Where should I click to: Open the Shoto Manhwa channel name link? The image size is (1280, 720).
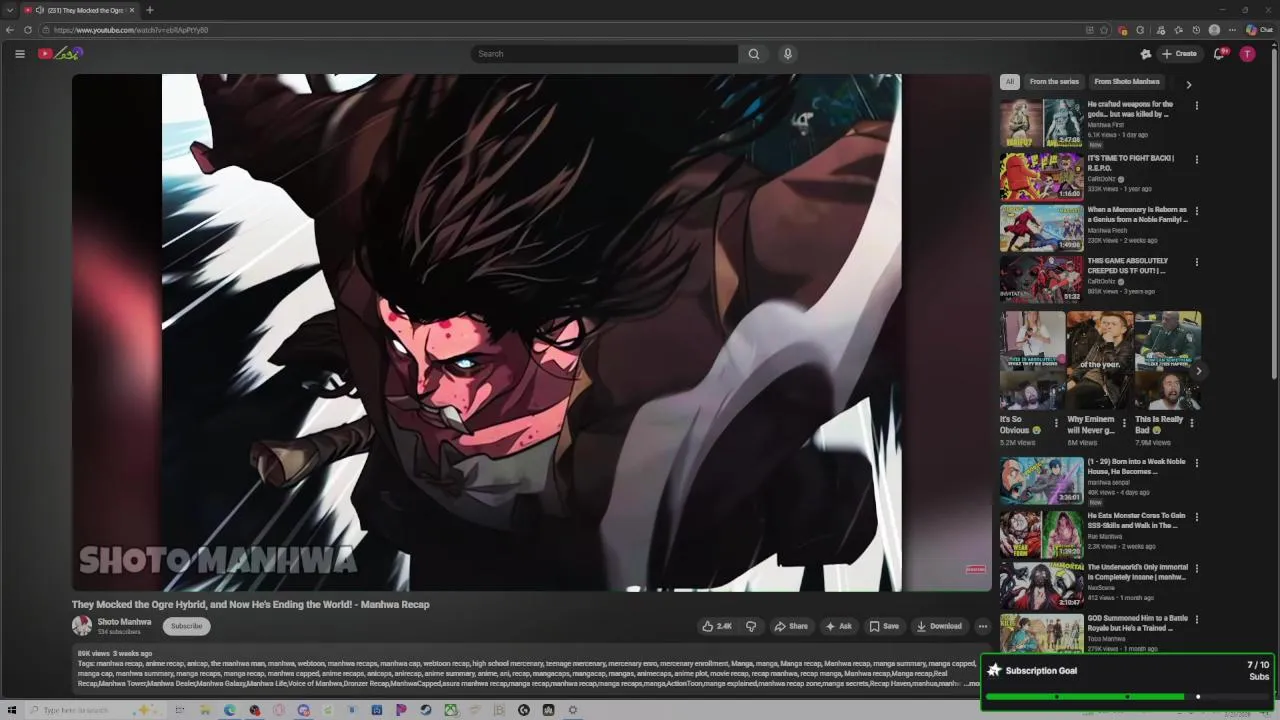click(x=124, y=622)
